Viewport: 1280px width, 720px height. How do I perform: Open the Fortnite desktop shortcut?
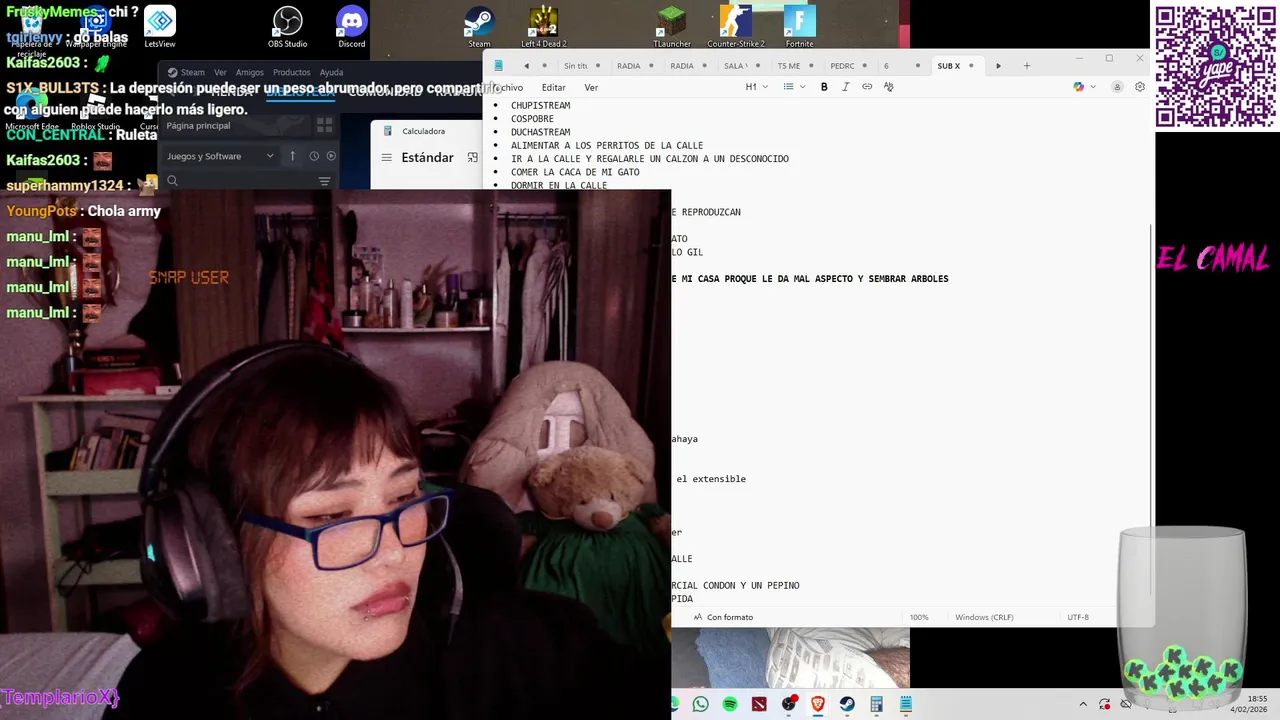(799, 27)
